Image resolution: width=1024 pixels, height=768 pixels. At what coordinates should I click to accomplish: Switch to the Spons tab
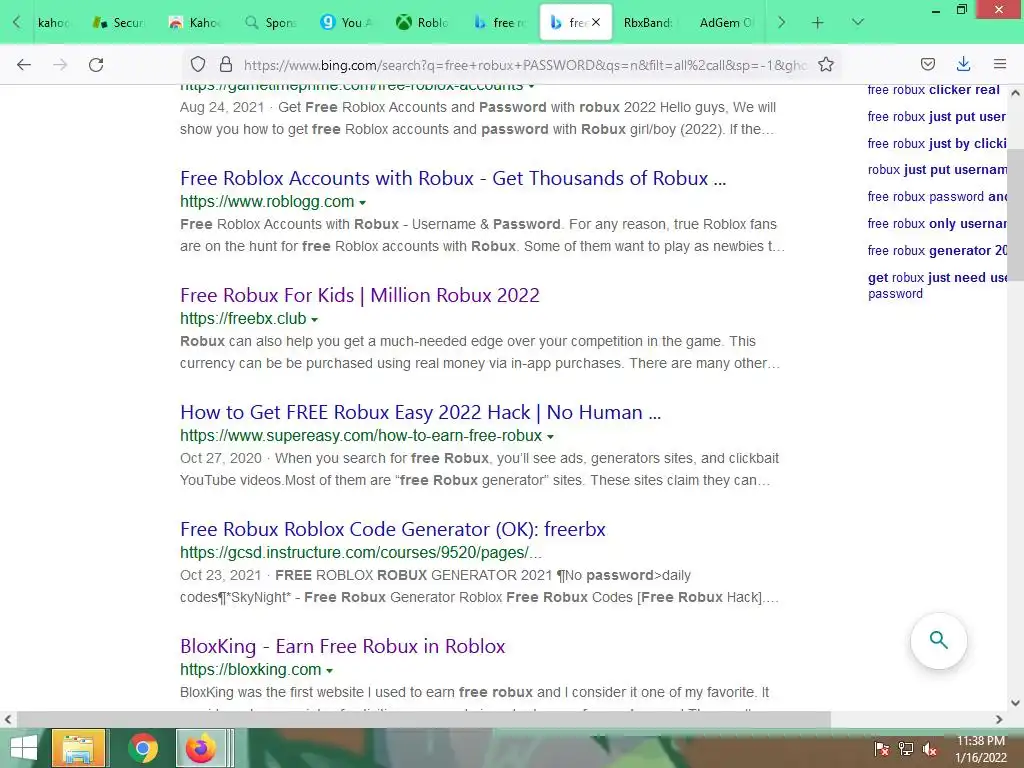270,23
